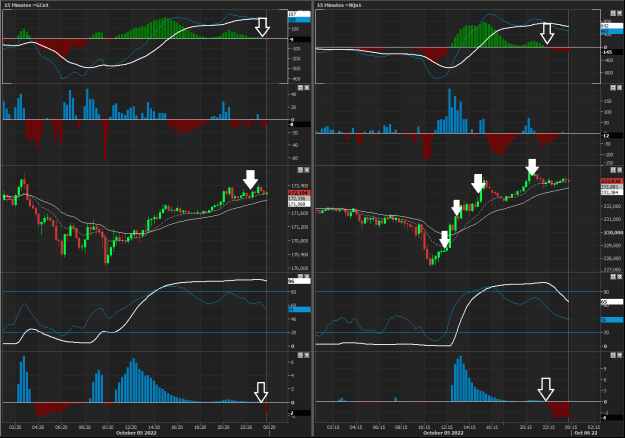This screenshot has height=438, width=625.
Task: Minimize the NQn1 bottom histogram panel
Action: tap(613, 355)
